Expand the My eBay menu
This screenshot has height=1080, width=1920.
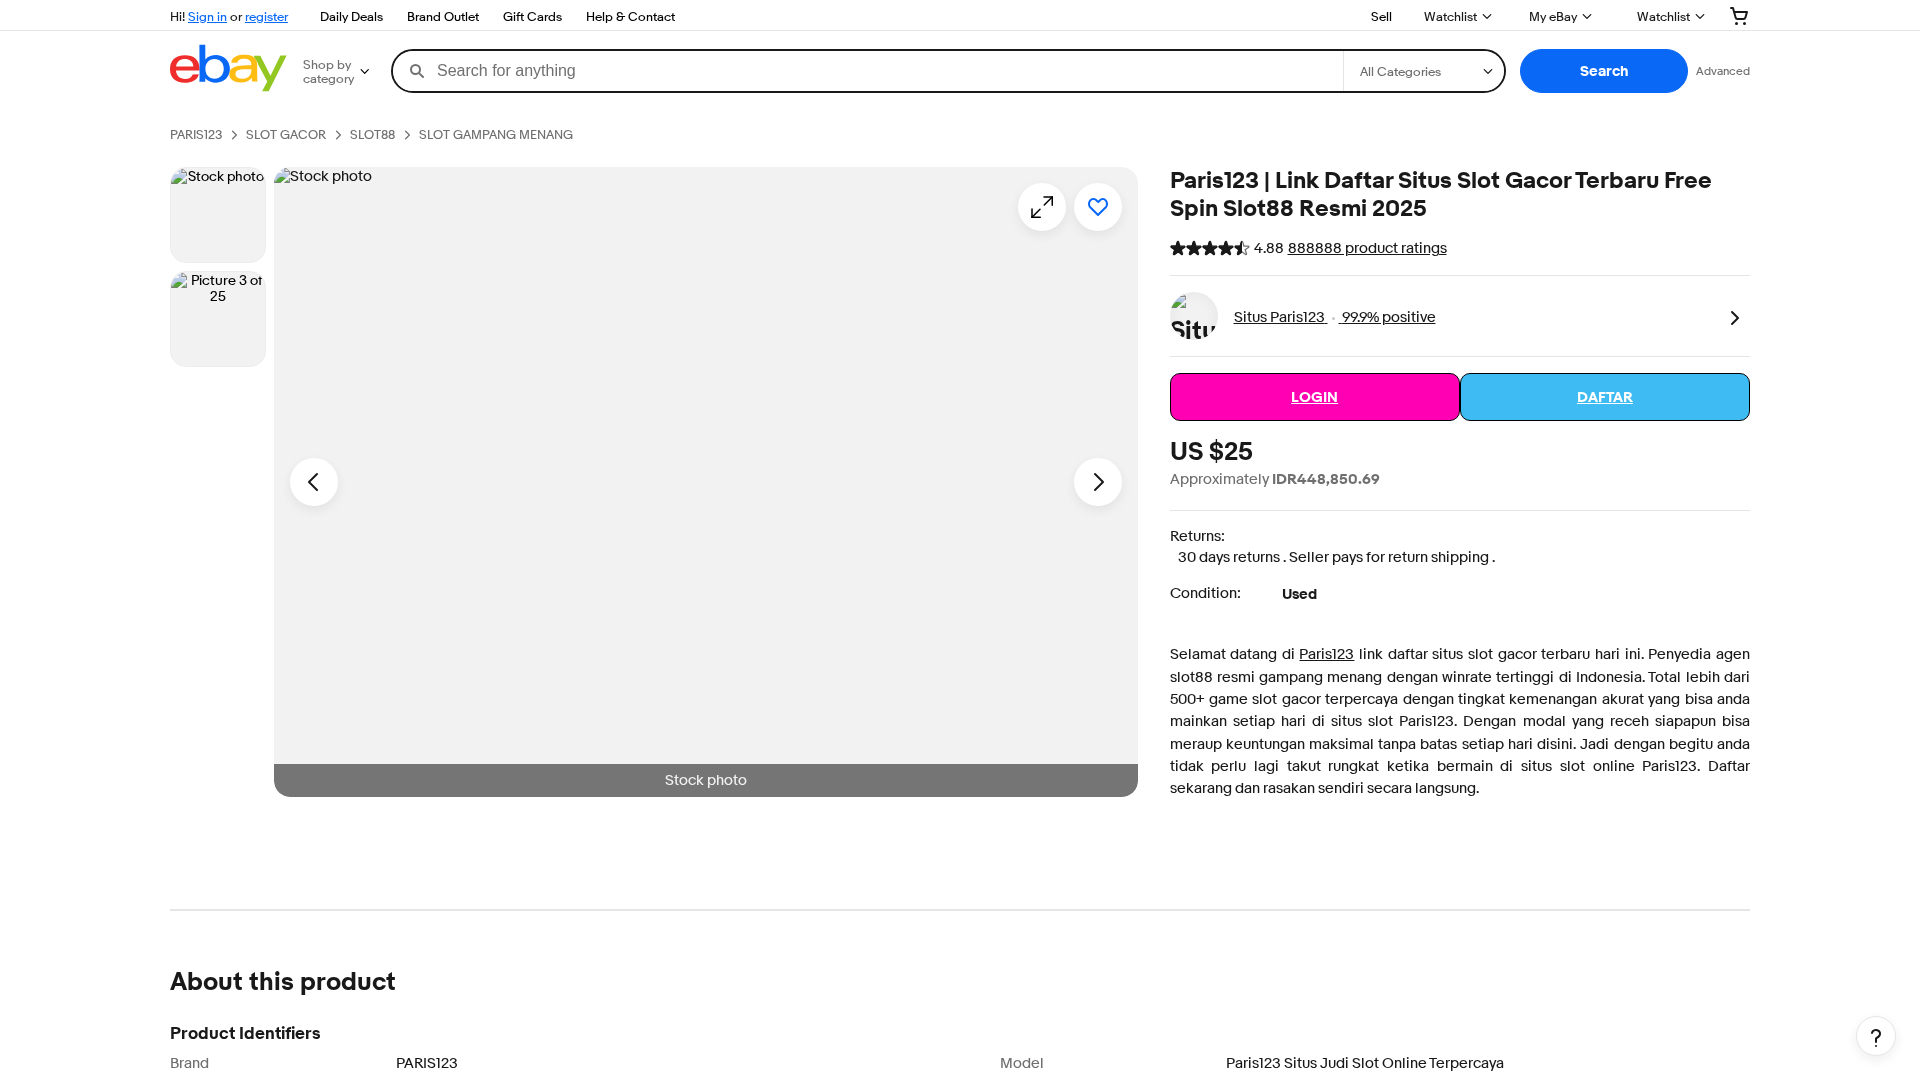click(x=1560, y=17)
